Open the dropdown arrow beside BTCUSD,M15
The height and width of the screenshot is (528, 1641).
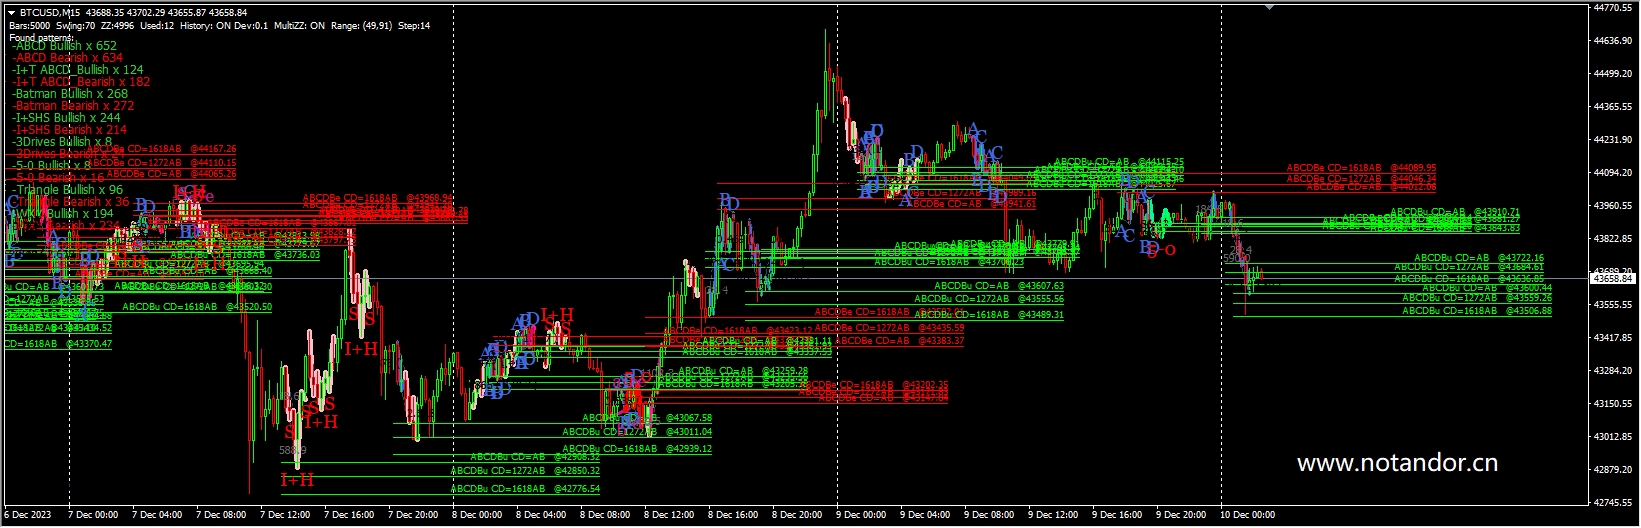tap(11, 12)
